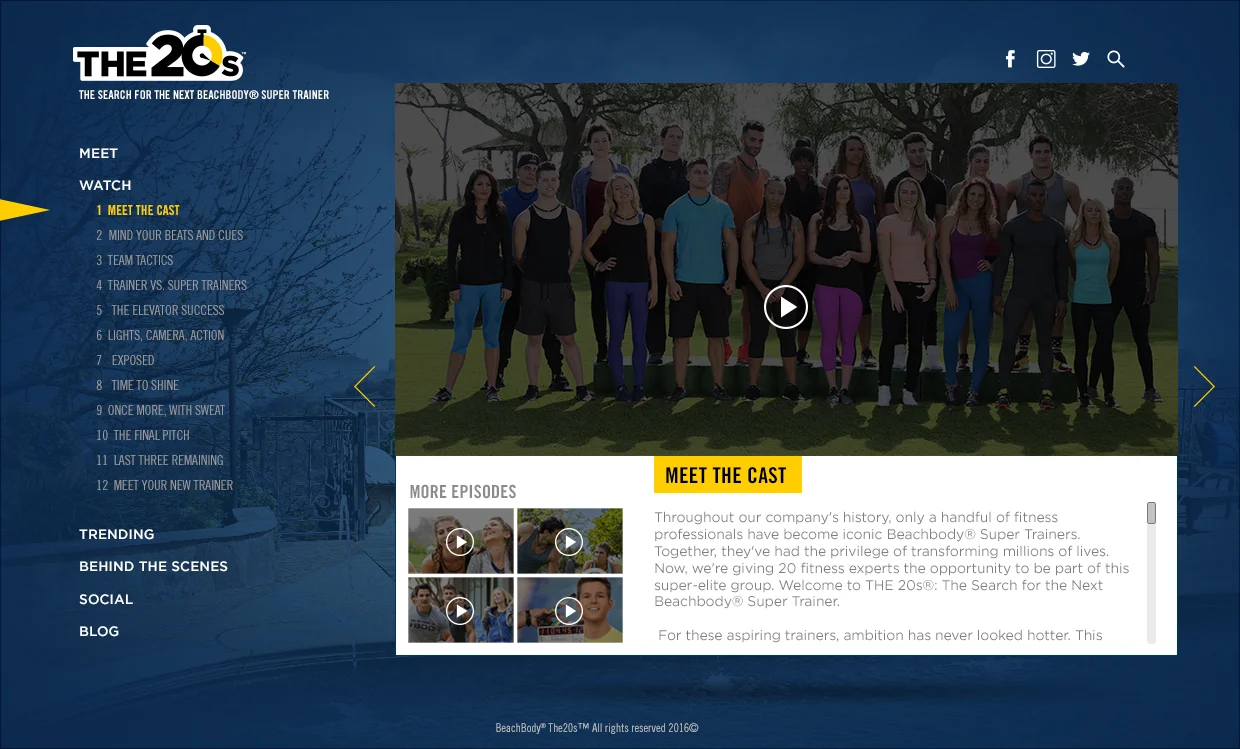
Task: Select episode 11 Last Three Remaining
Action: (x=160, y=460)
